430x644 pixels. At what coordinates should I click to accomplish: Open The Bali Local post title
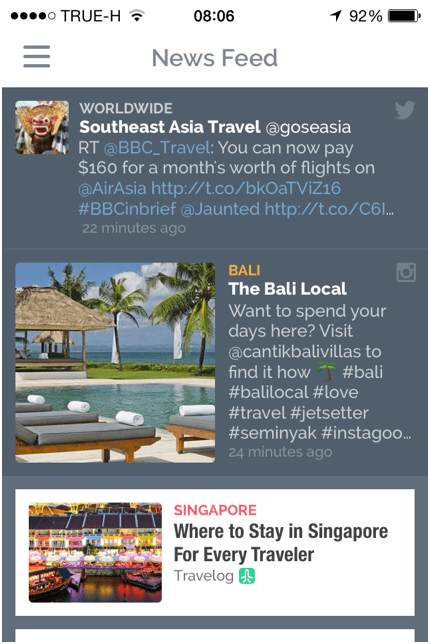click(x=287, y=289)
